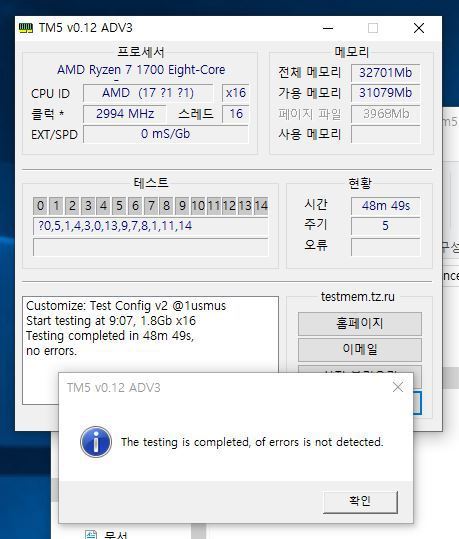Viewport: 459px width, 539px height.
Task: Close the TM5 completion message dialog
Action: (x=398, y=387)
